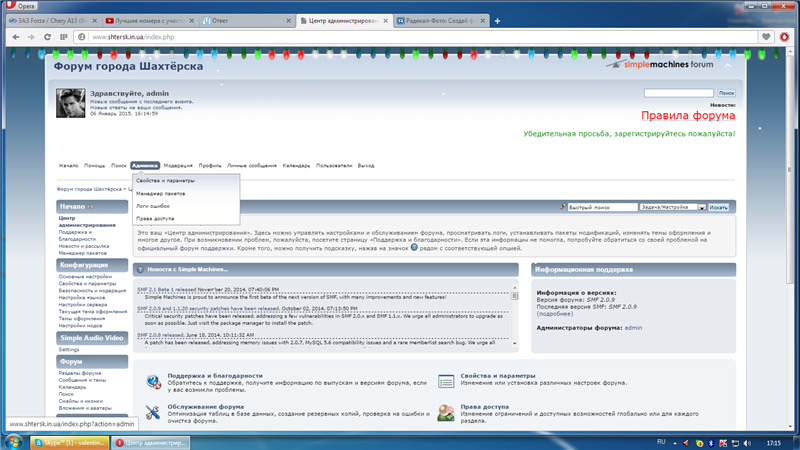
Task: Open the 'Задача/Настройка' search type dropdown
Action: 673,207
